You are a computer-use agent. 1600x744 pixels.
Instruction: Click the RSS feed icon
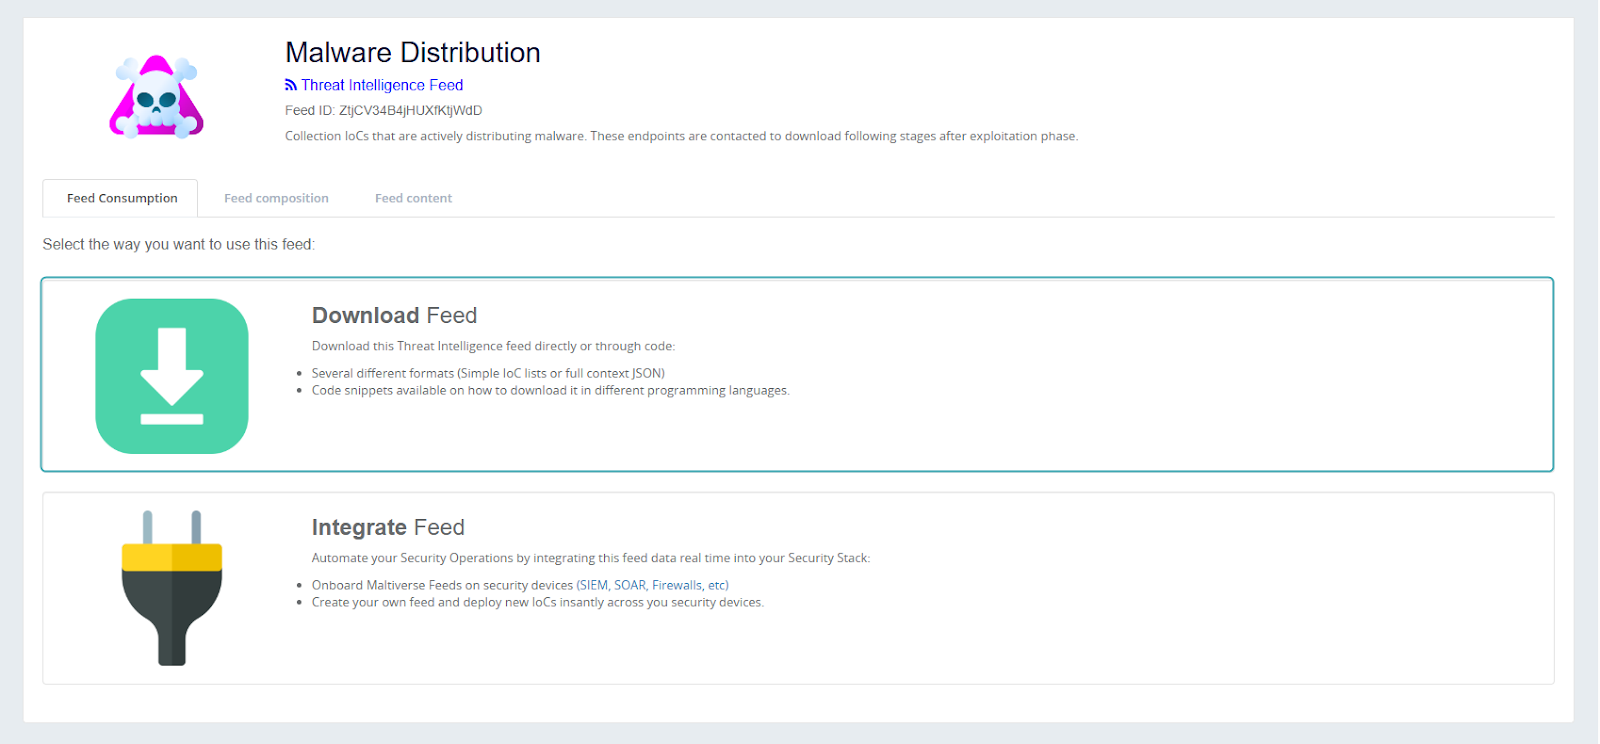click(290, 86)
